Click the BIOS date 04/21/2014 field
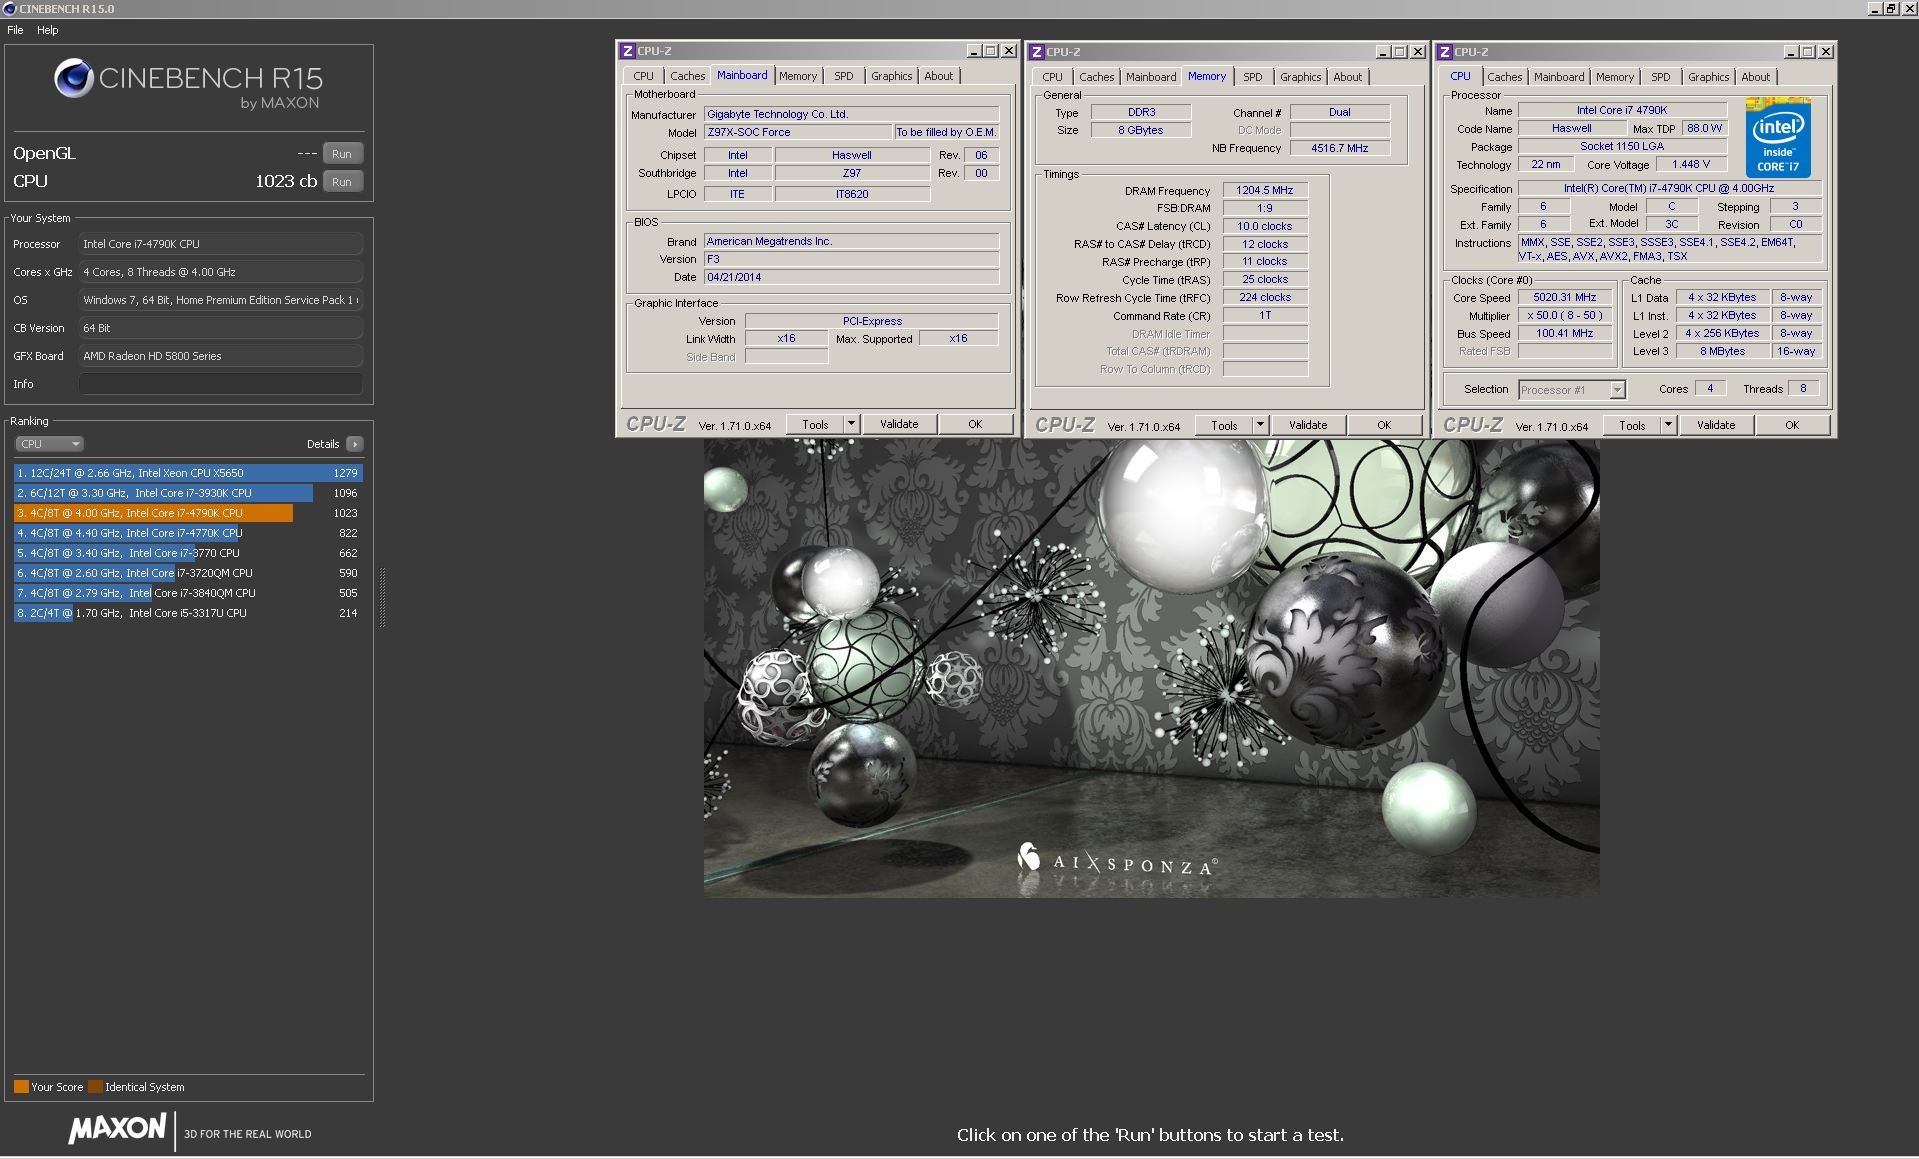 pos(851,277)
